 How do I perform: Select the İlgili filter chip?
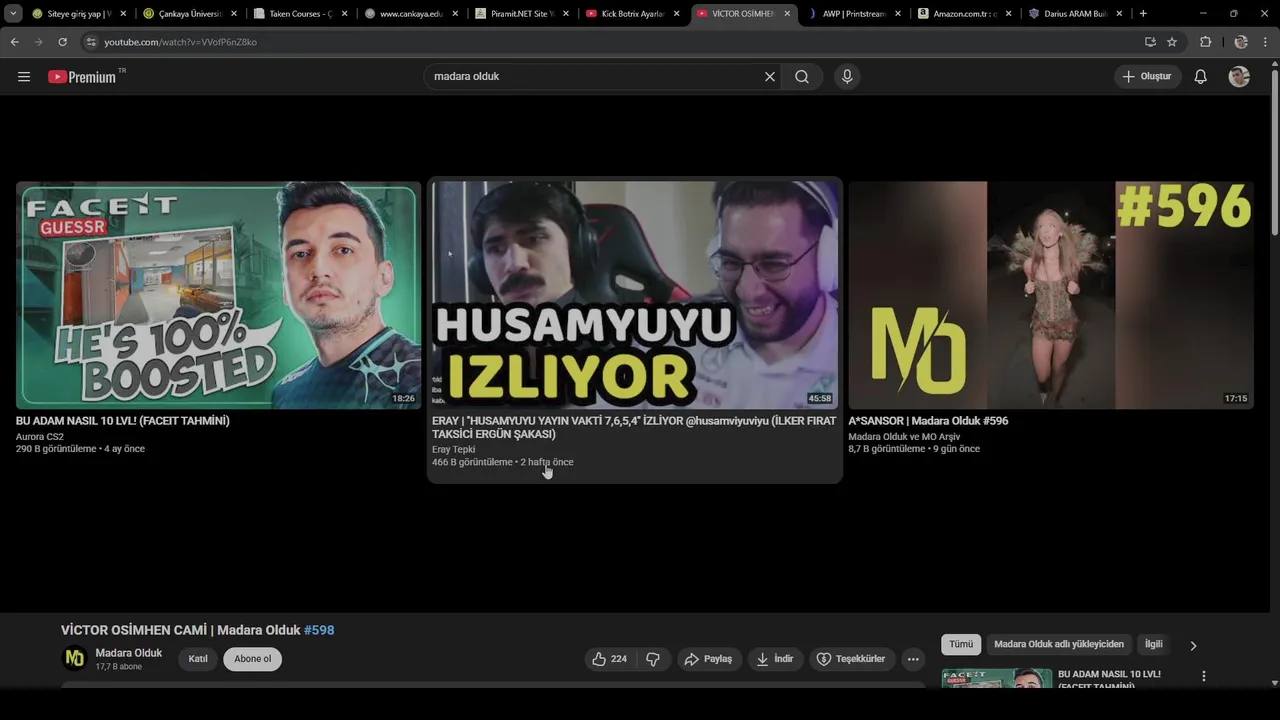coord(1154,645)
